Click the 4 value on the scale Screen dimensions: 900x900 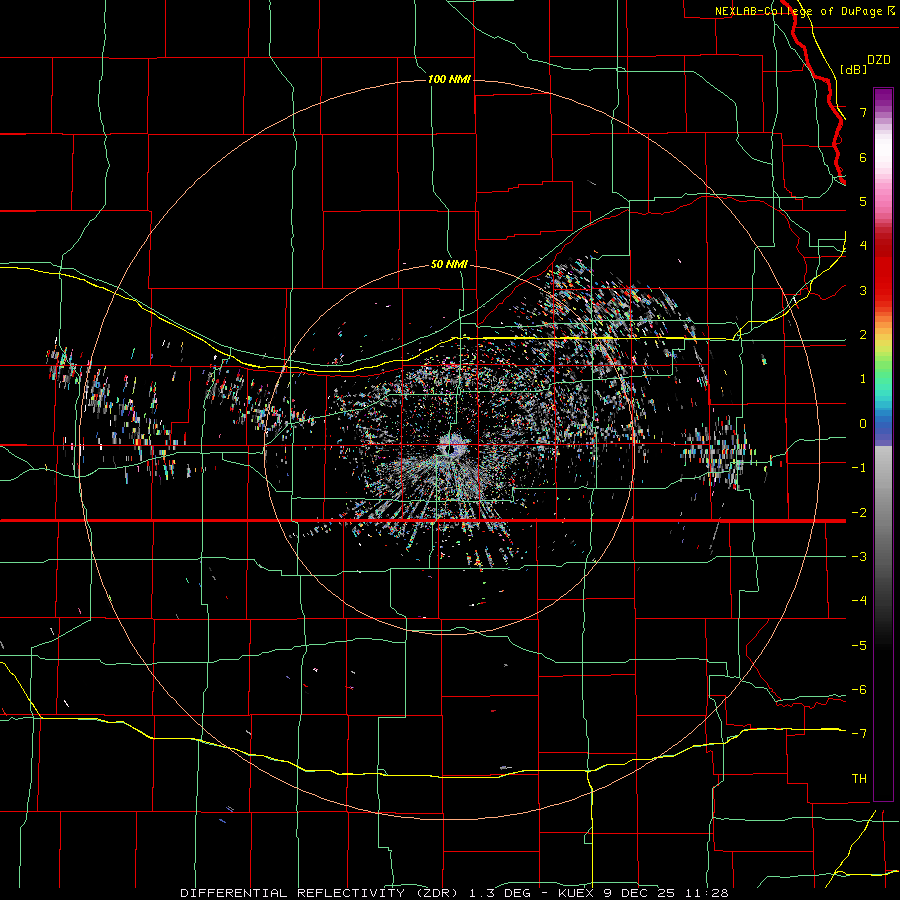(863, 246)
